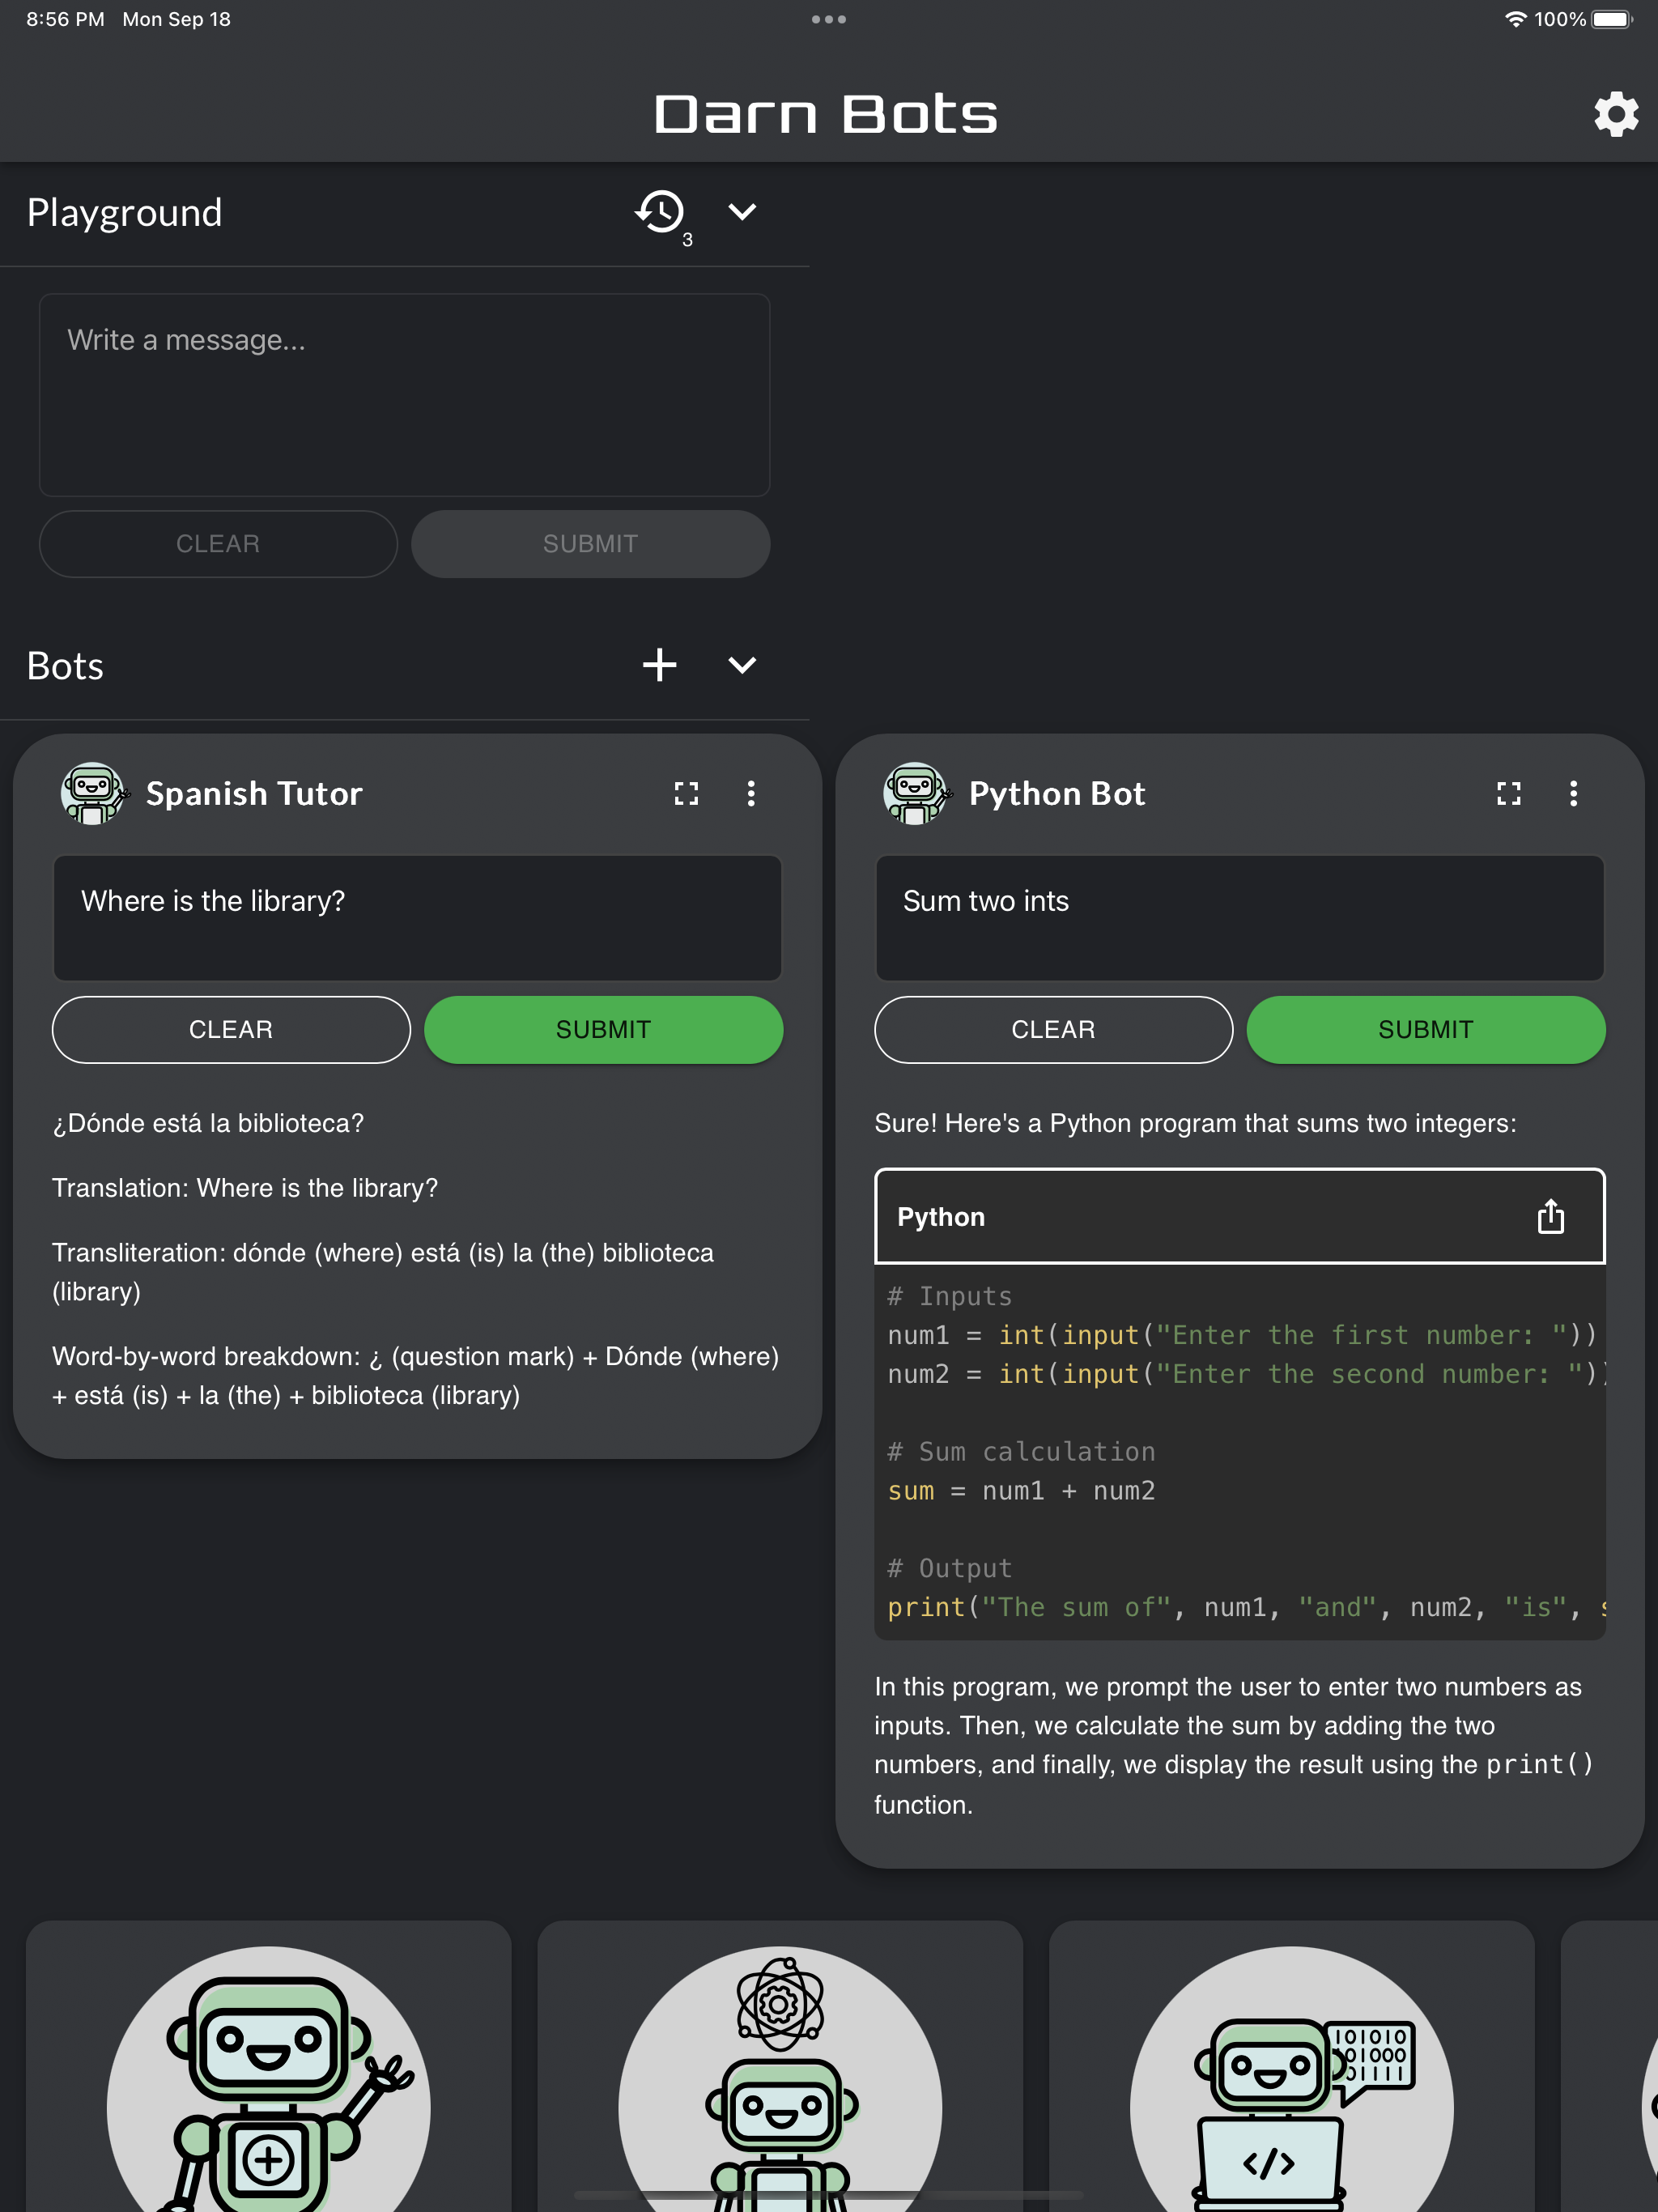The width and height of the screenshot is (1658, 2212).
Task: Add a new bot with plus icon
Action: (660, 665)
